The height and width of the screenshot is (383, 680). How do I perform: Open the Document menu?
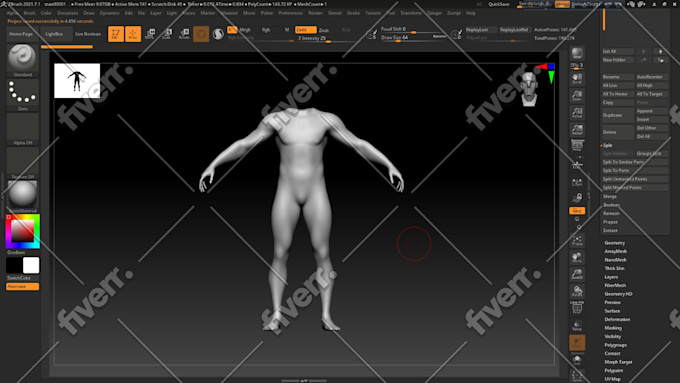67,13
